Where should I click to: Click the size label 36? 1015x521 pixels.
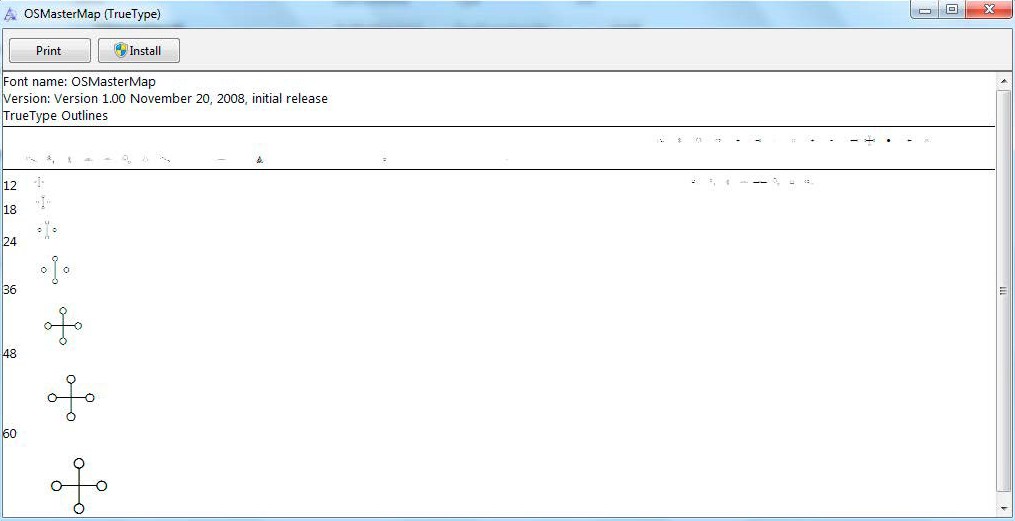[x=10, y=290]
